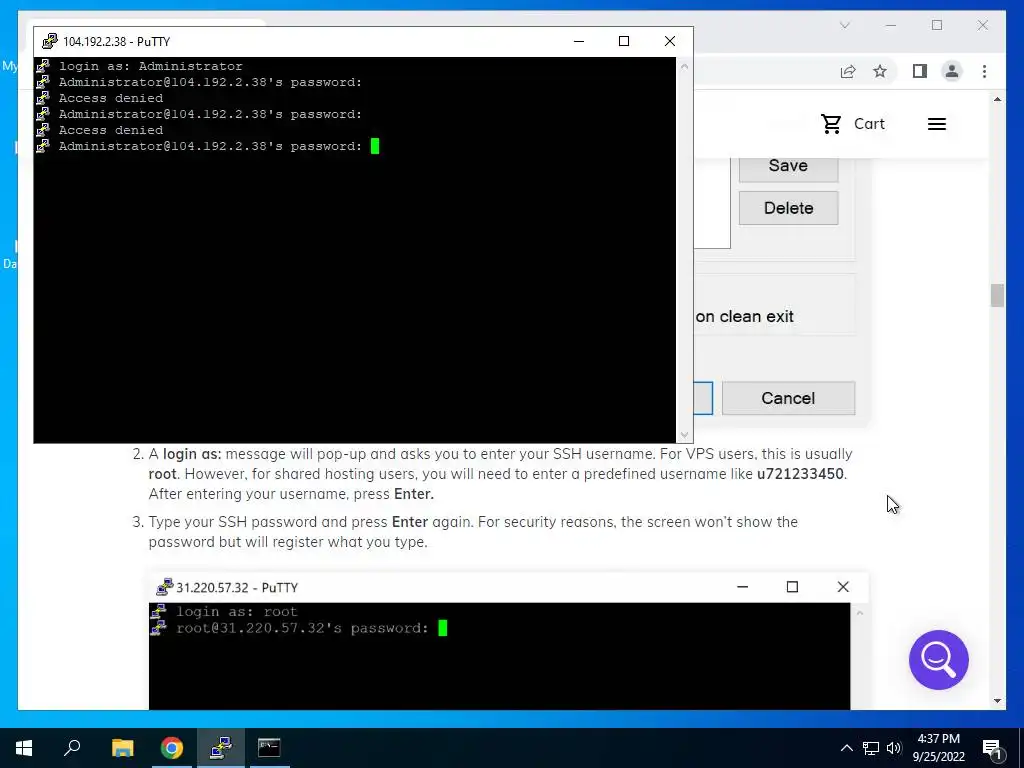This screenshot has height=768, width=1024.
Task: Open the Chrome profile avatar
Action: (x=952, y=71)
